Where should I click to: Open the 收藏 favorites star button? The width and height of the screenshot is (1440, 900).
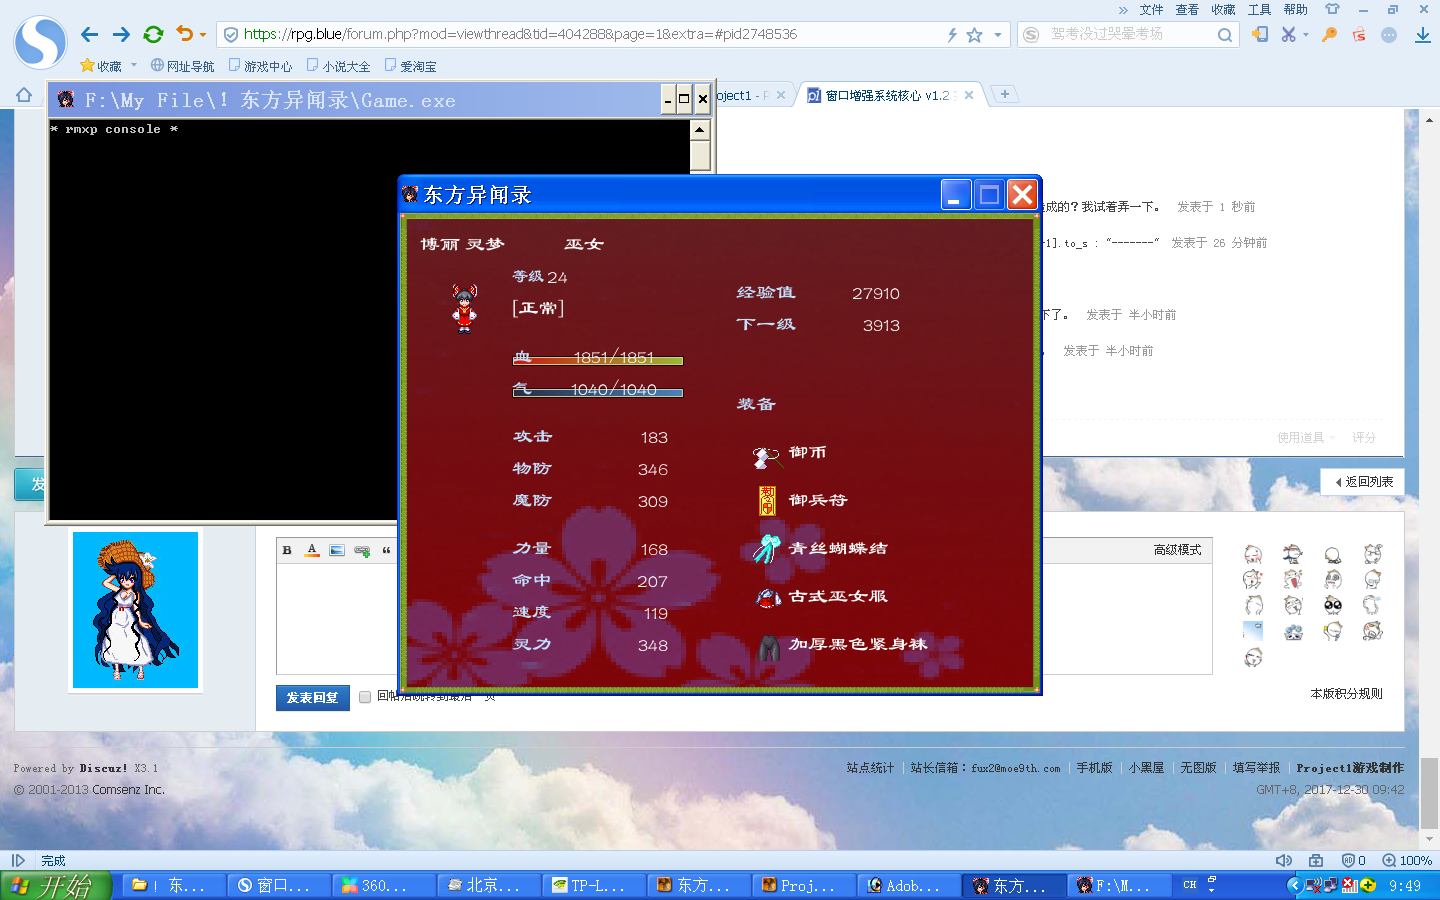101,66
